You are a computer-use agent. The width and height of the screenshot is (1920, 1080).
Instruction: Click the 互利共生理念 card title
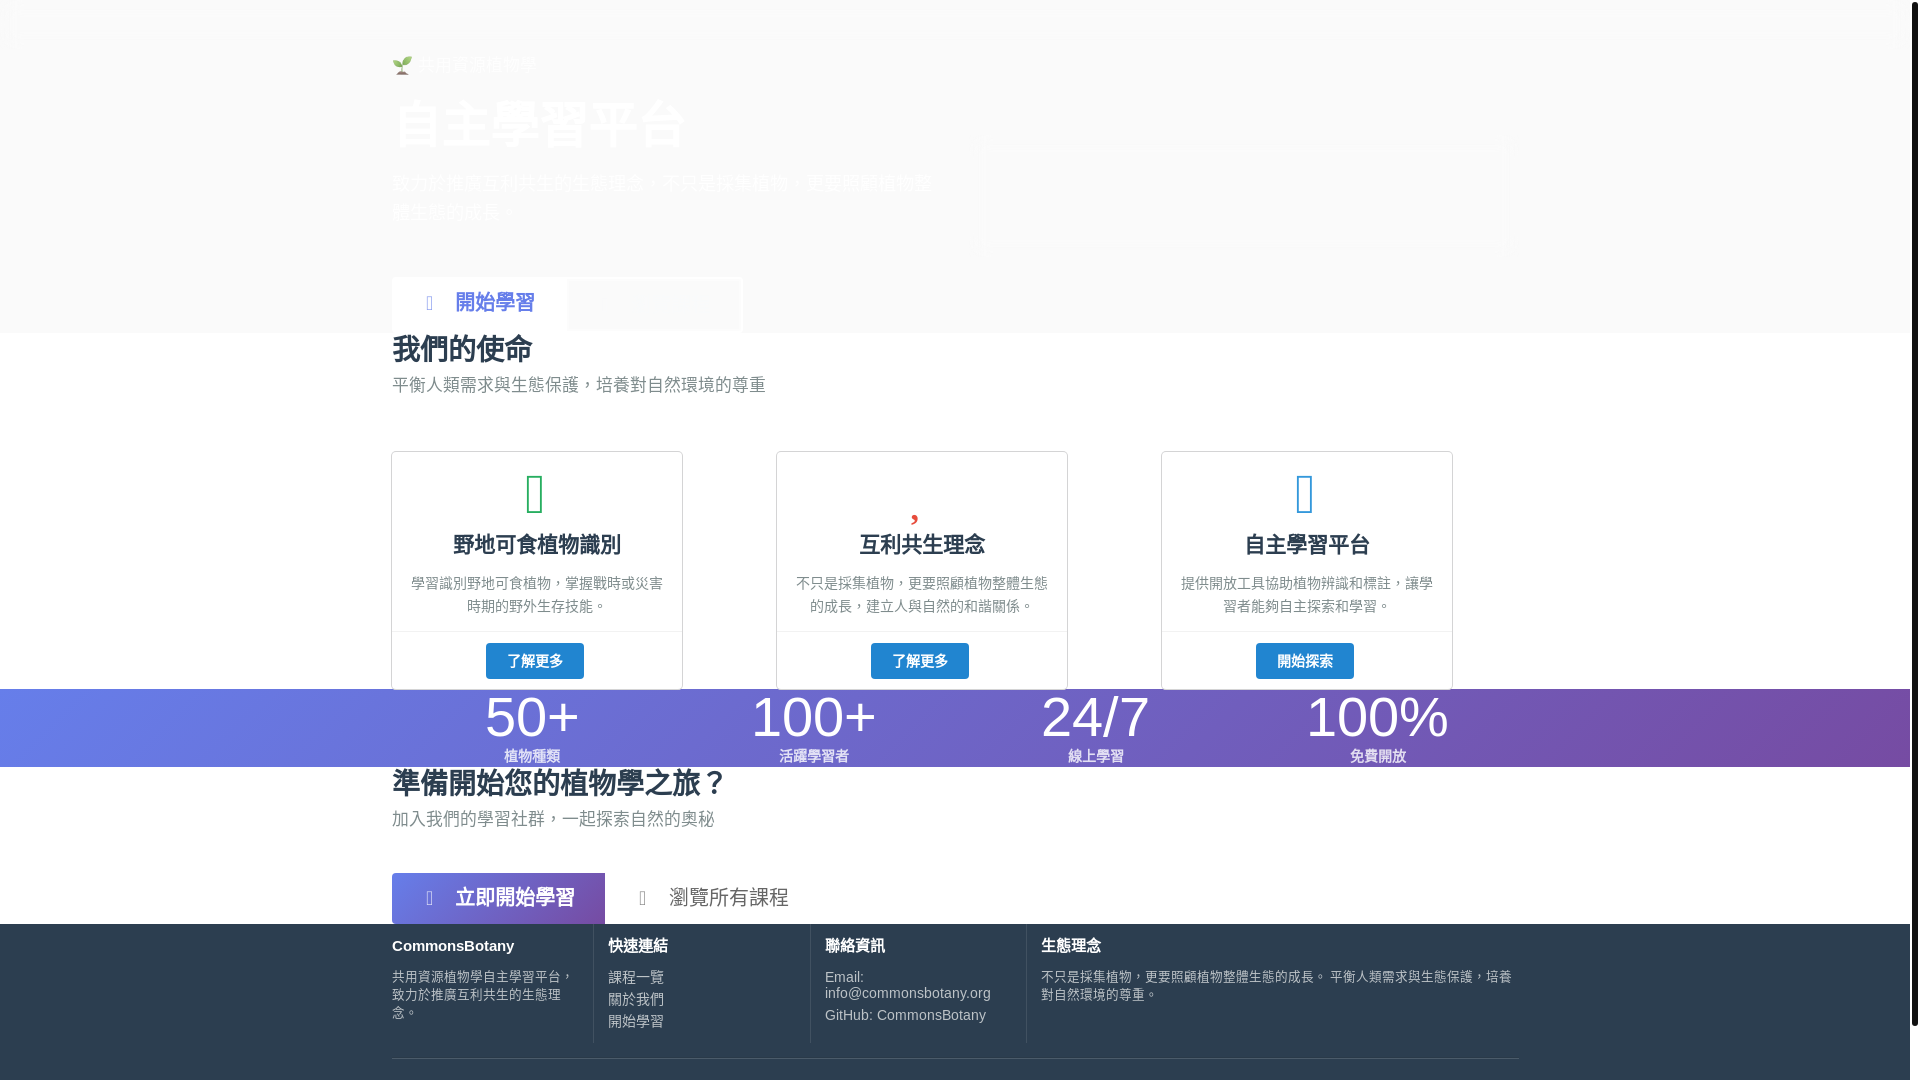922,545
